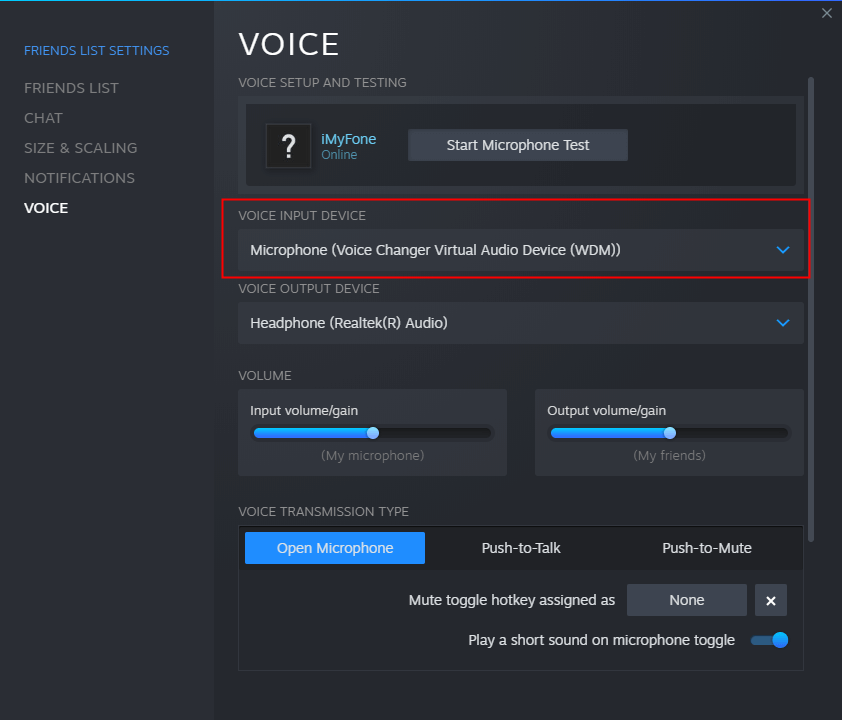
Task: Open Friends List settings tab
Action: (x=71, y=88)
